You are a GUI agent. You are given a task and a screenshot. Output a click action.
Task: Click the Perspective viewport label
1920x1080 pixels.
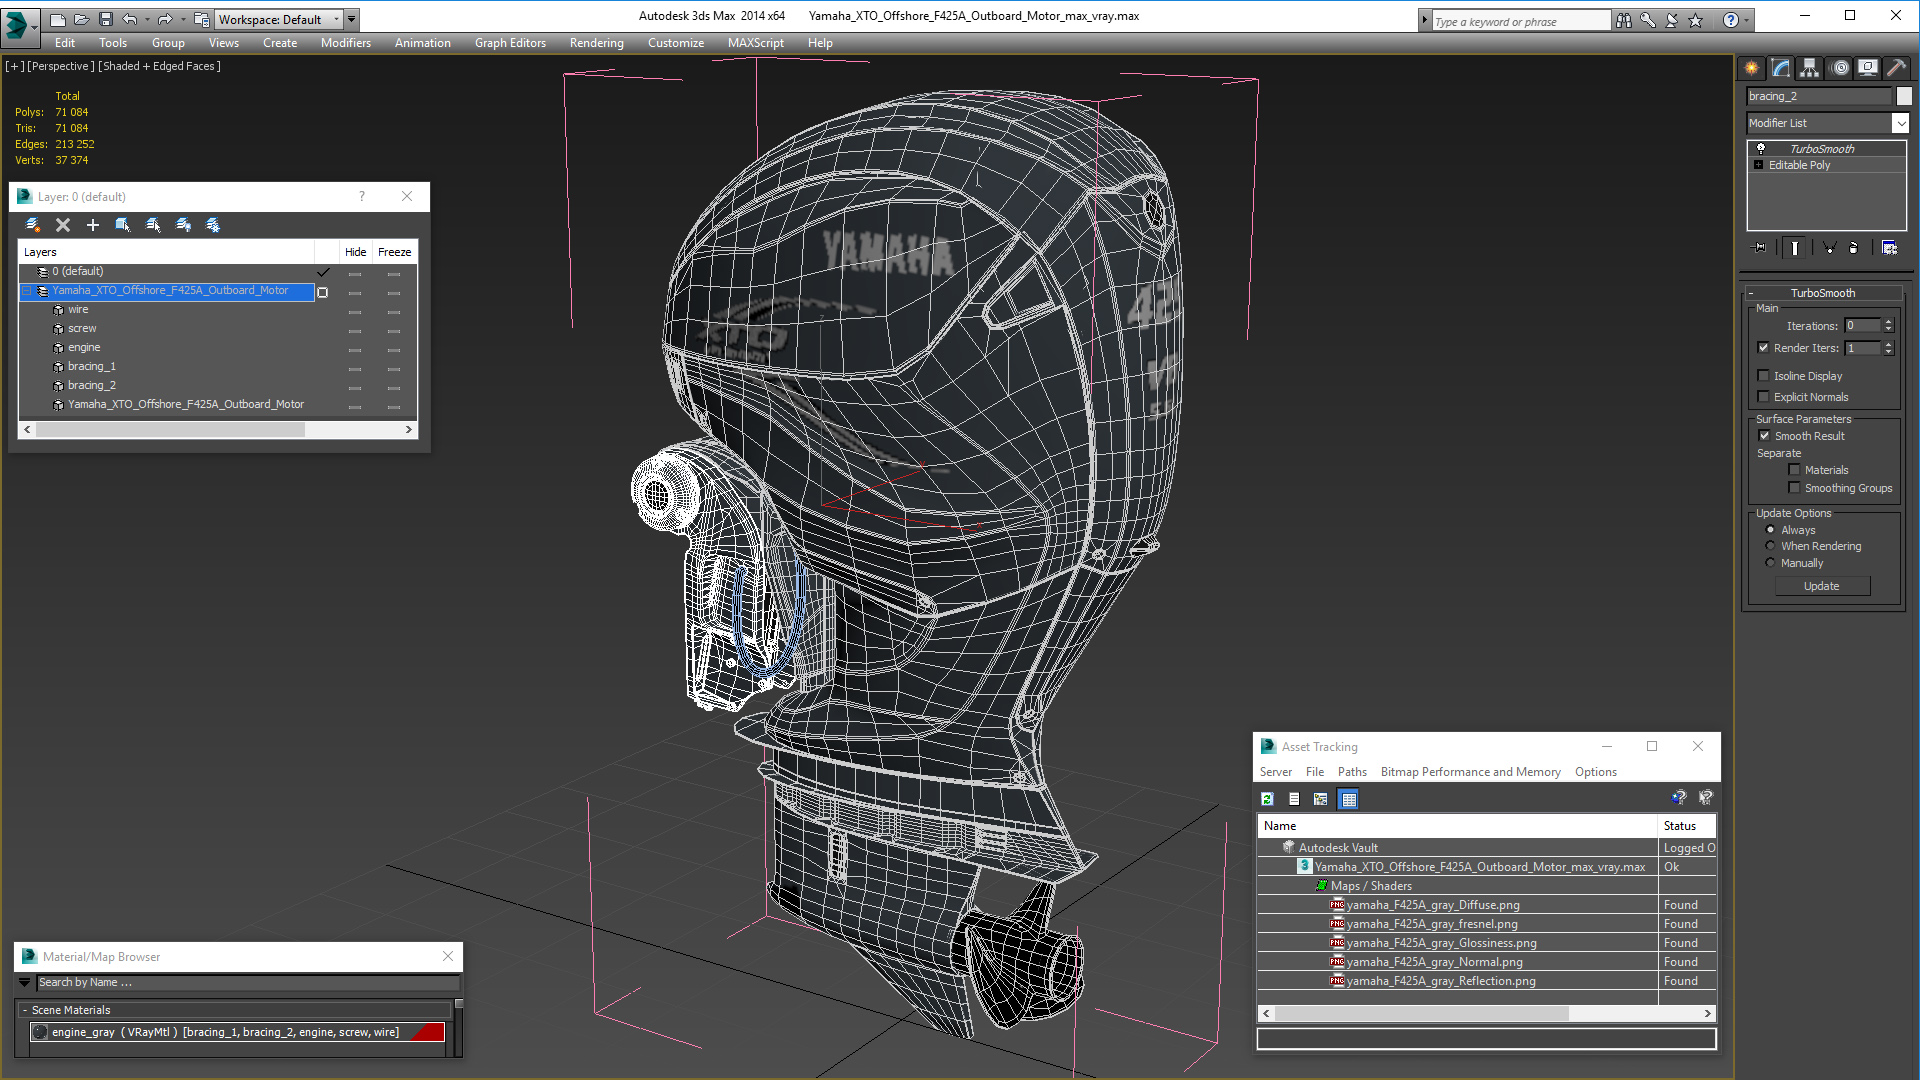pyautogui.click(x=61, y=66)
